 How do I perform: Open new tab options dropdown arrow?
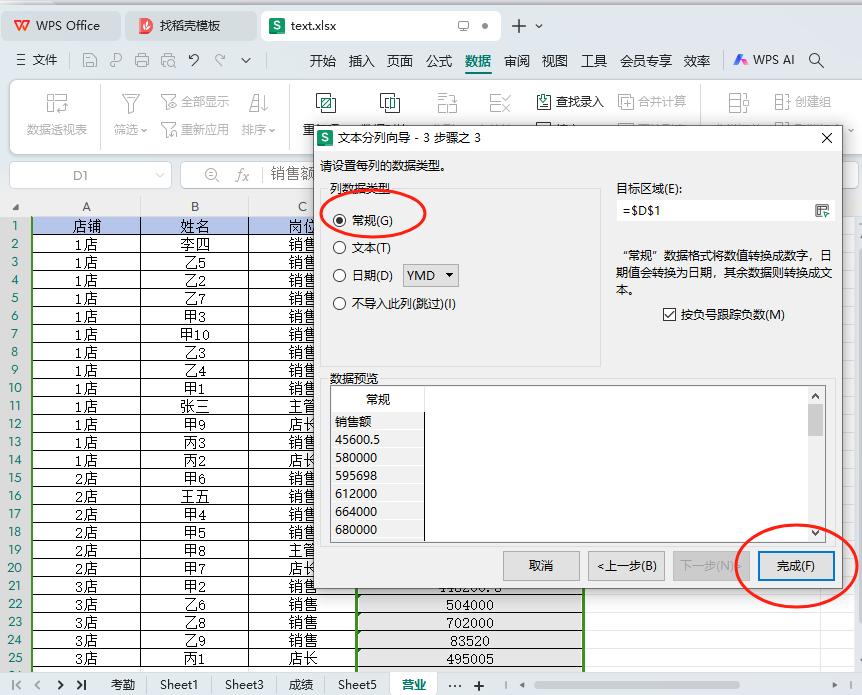[539, 26]
